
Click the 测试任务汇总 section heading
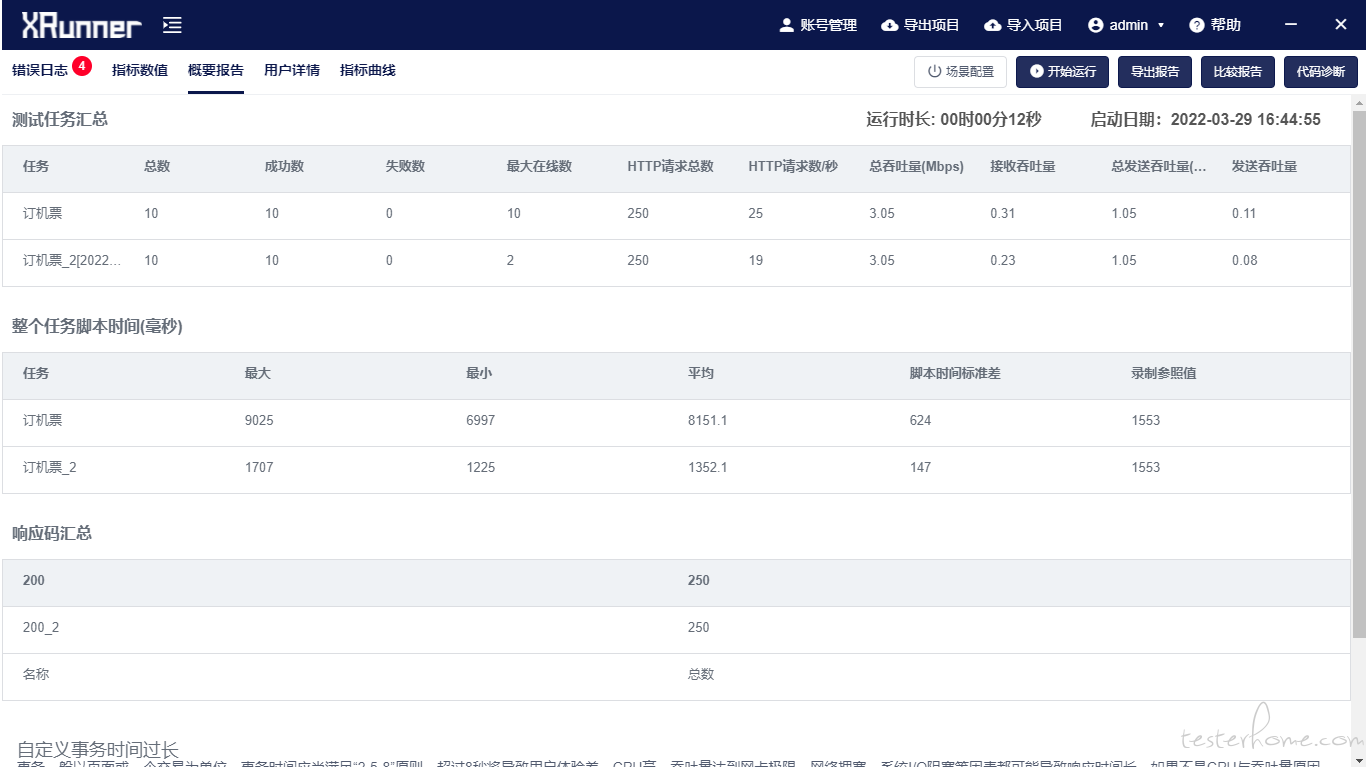60,119
